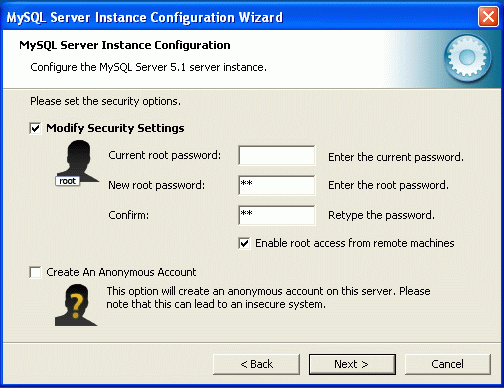
Task: Click the root user silhouette icon
Action: point(78,161)
